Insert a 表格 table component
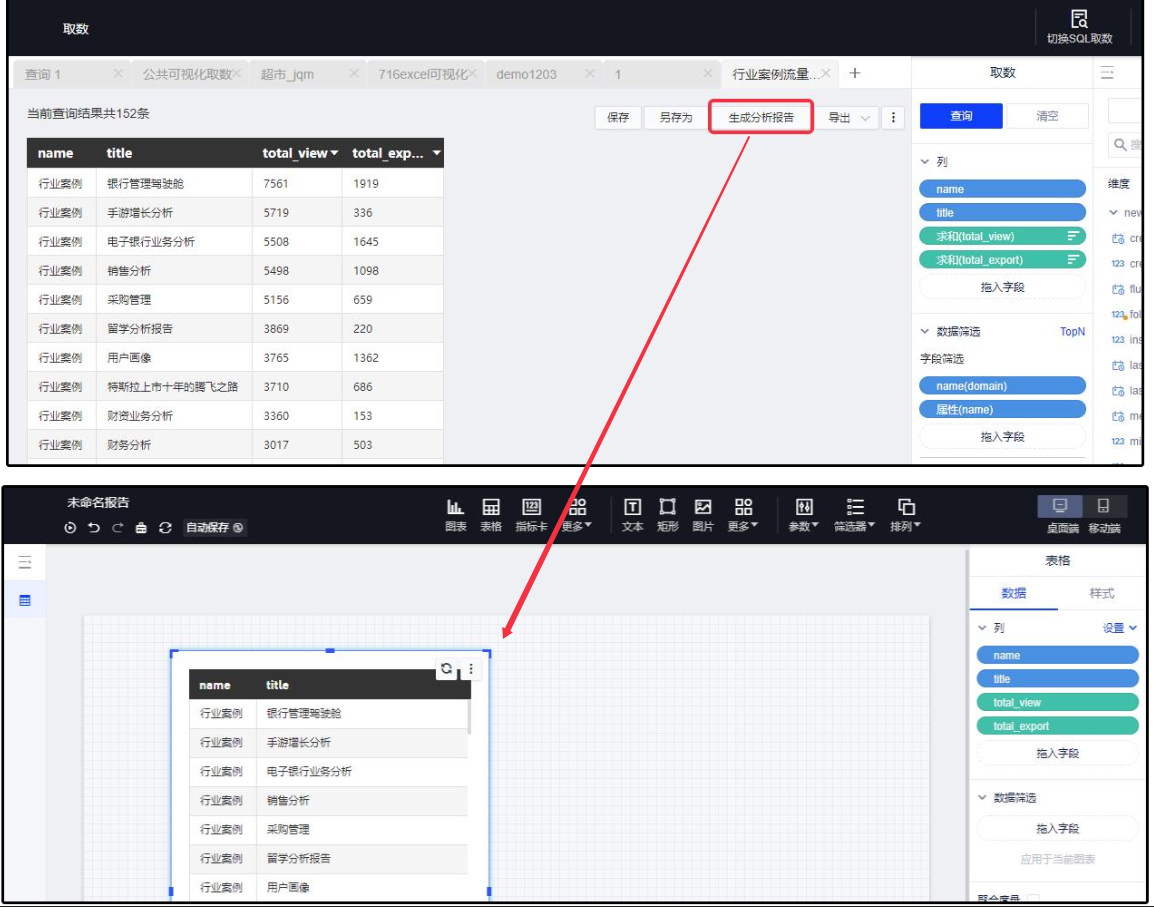 (491, 508)
